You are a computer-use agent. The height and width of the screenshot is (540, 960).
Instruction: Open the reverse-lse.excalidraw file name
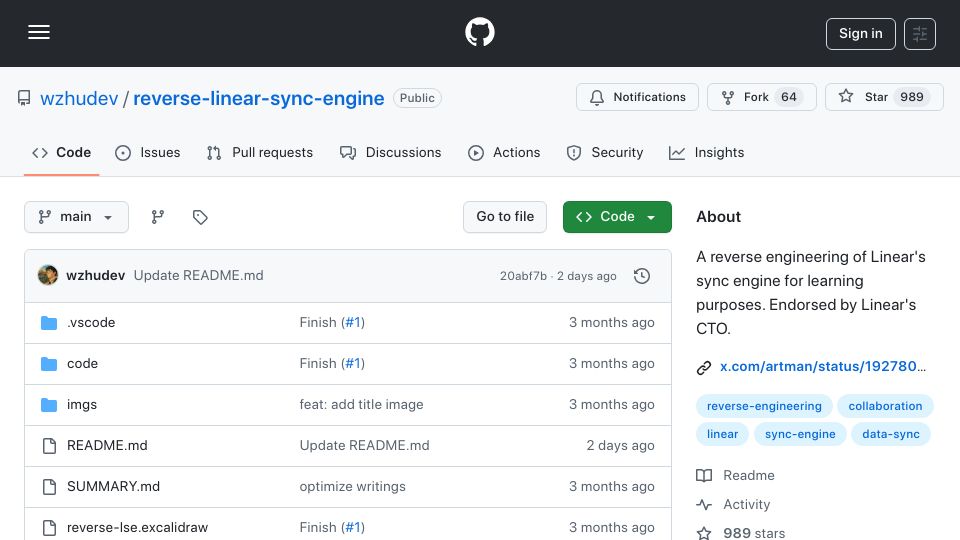coord(138,528)
